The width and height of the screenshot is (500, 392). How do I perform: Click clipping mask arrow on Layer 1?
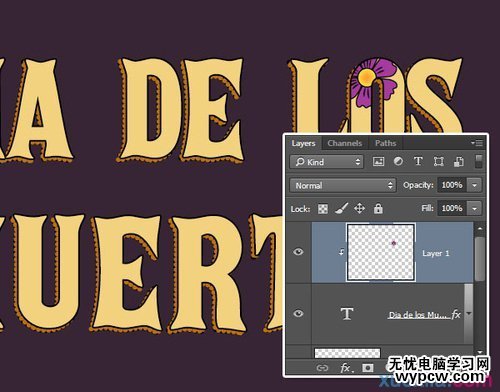[341, 252]
